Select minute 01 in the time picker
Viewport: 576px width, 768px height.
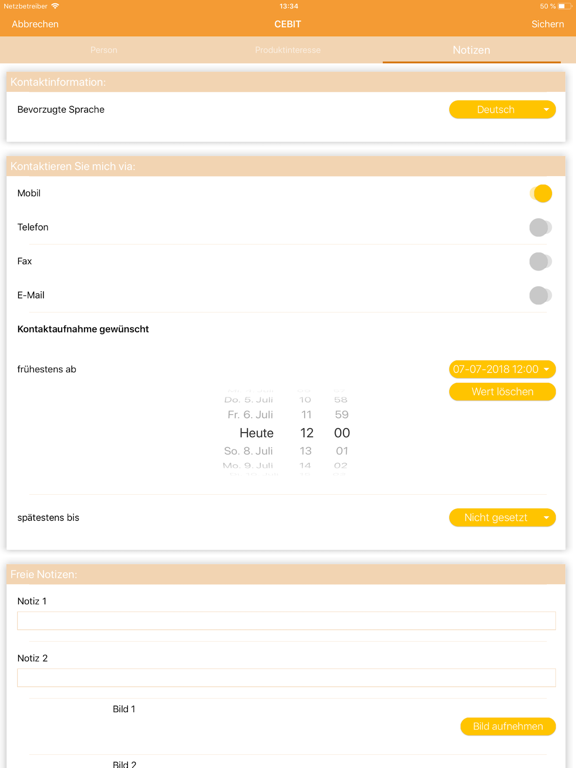coord(342,451)
